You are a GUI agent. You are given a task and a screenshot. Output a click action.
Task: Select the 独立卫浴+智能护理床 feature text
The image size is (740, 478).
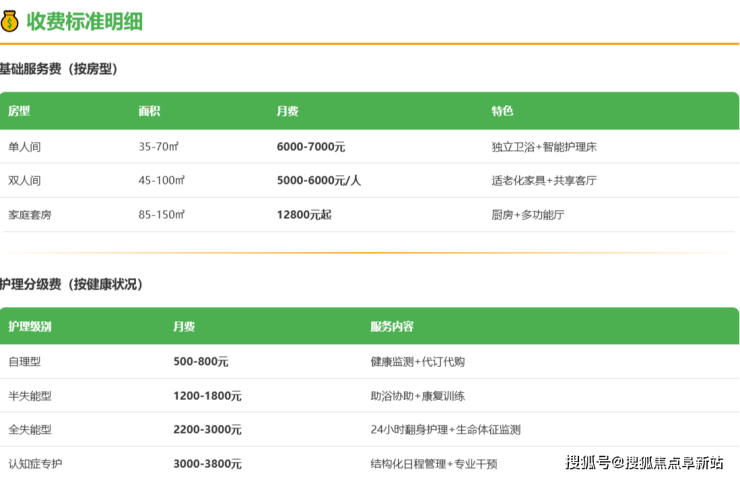[544, 147]
